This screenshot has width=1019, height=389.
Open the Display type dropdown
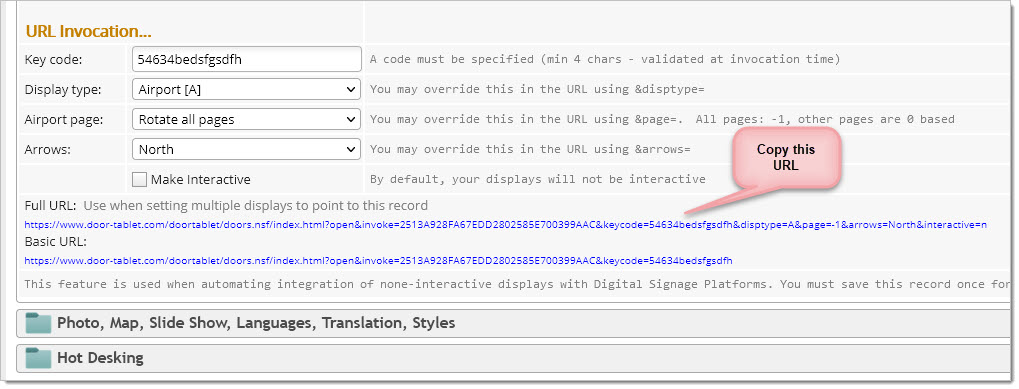click(246, 90)
